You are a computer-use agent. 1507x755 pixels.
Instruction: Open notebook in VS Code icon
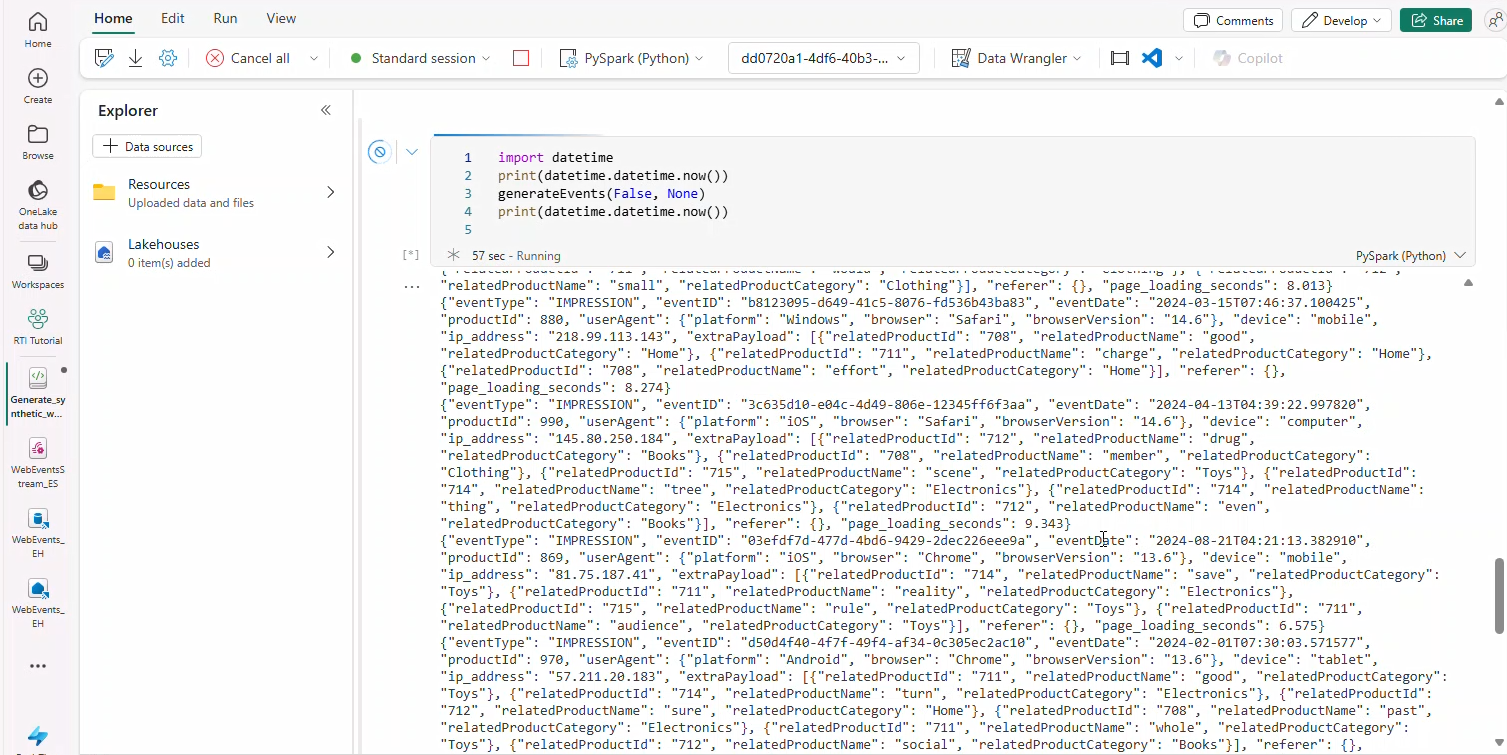coord(1152,58)
